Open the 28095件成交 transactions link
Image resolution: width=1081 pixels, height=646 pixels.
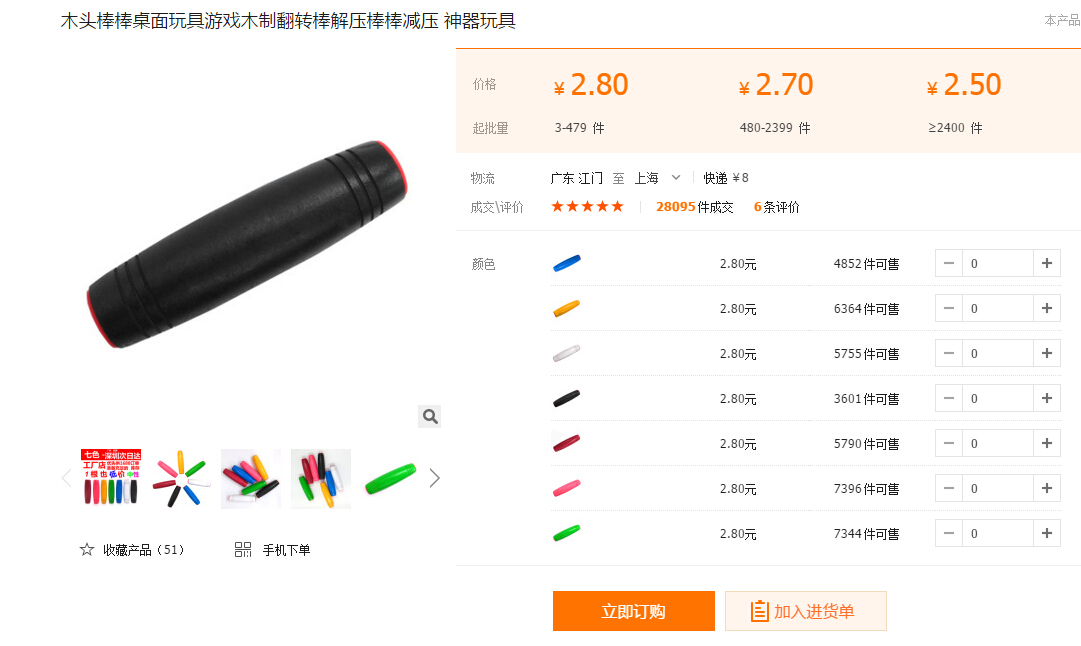[x=694, y=207]
